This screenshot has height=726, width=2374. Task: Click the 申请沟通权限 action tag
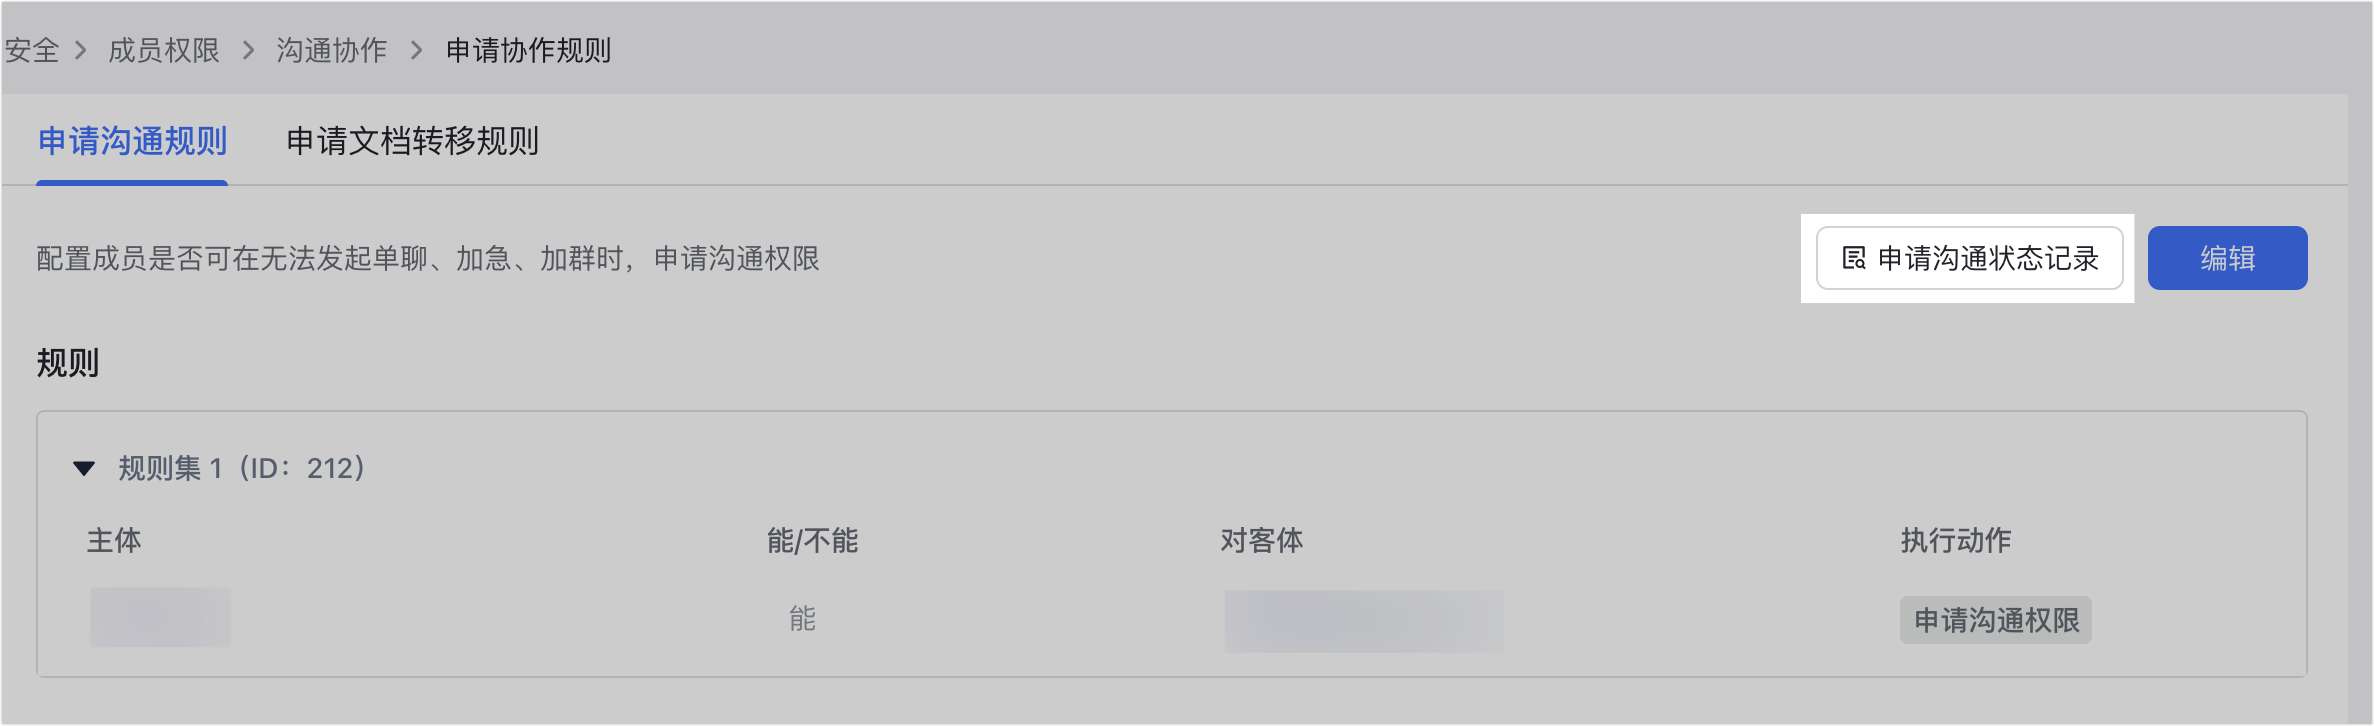tap(1996, 620)
